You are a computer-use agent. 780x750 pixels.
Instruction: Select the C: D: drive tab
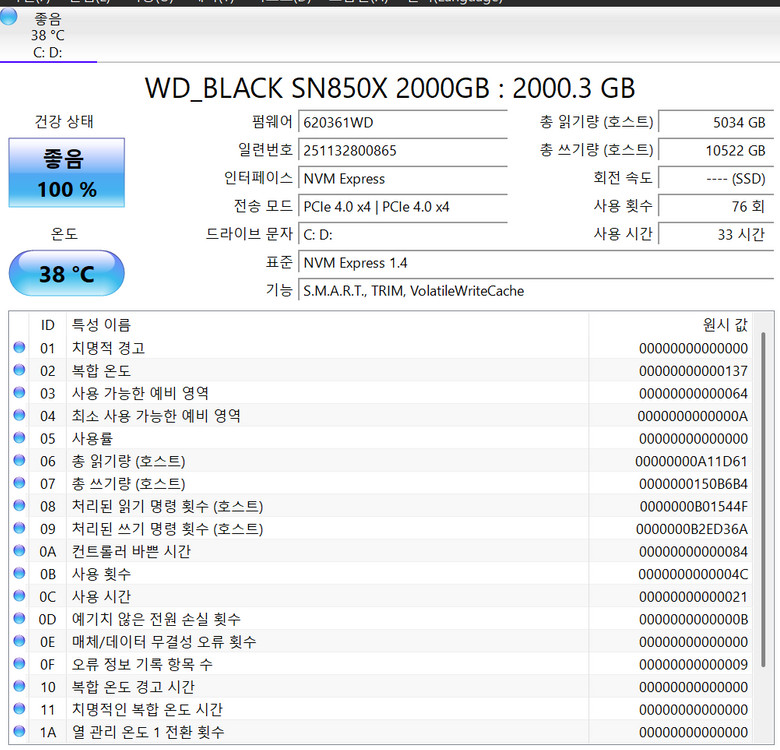48,35
